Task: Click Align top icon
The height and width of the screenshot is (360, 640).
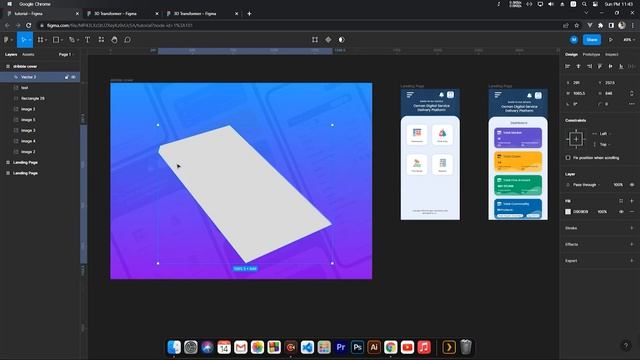Action: point(600,66)
